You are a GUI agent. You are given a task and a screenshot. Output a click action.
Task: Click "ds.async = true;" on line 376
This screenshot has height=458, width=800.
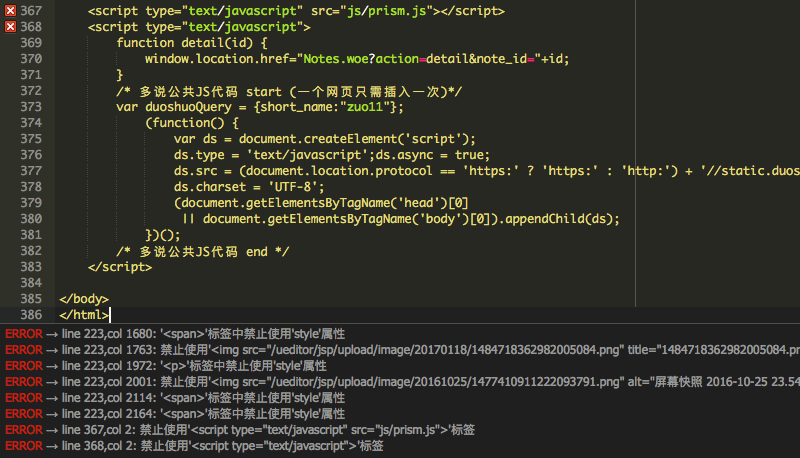(433, 155)
